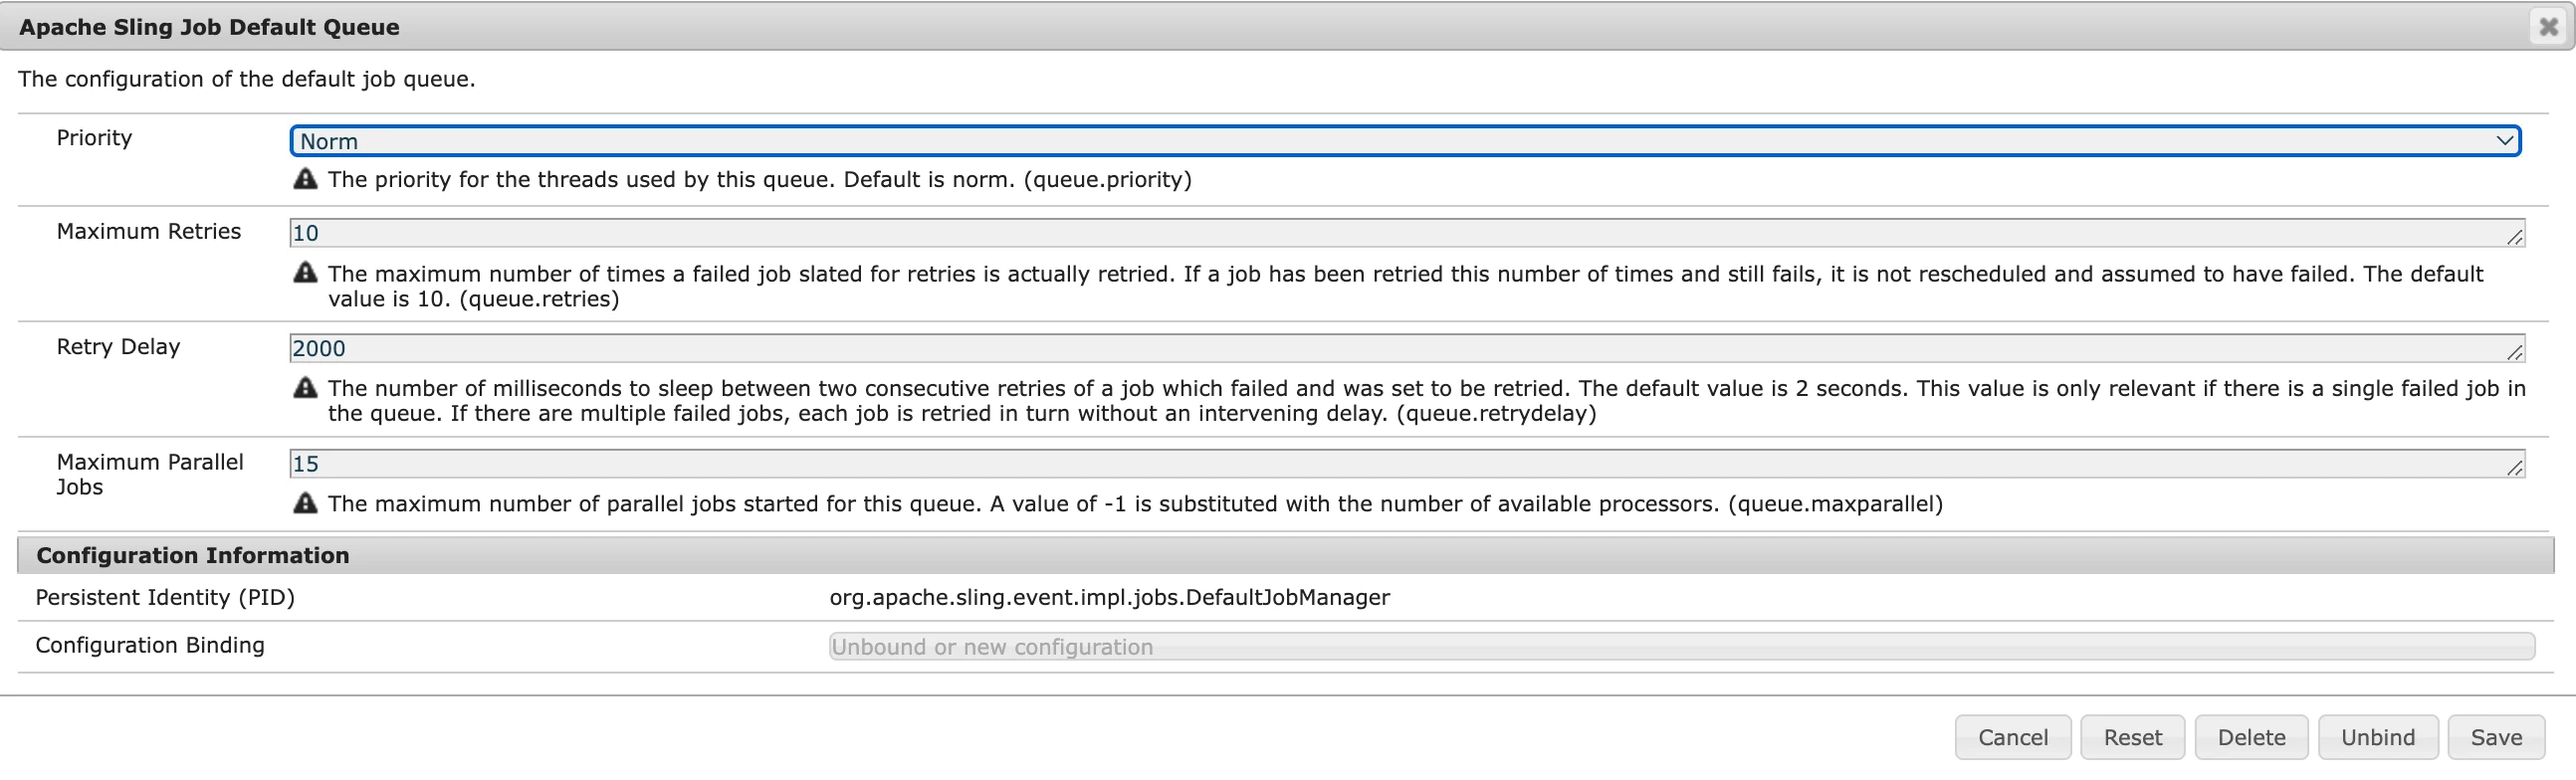This screenshot has height=780, width=2576.
Task: Click the Cancel button
Action: pos(2013,737)
